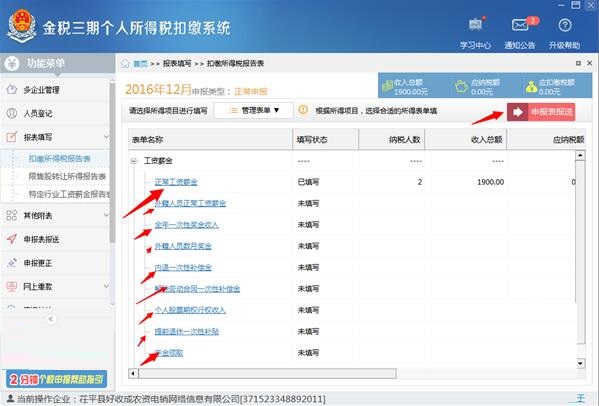This screenshot has height=406, width=599.
Task: Click the horizontal scrollbar thumb of the table
Action: [x=267, y=373]
